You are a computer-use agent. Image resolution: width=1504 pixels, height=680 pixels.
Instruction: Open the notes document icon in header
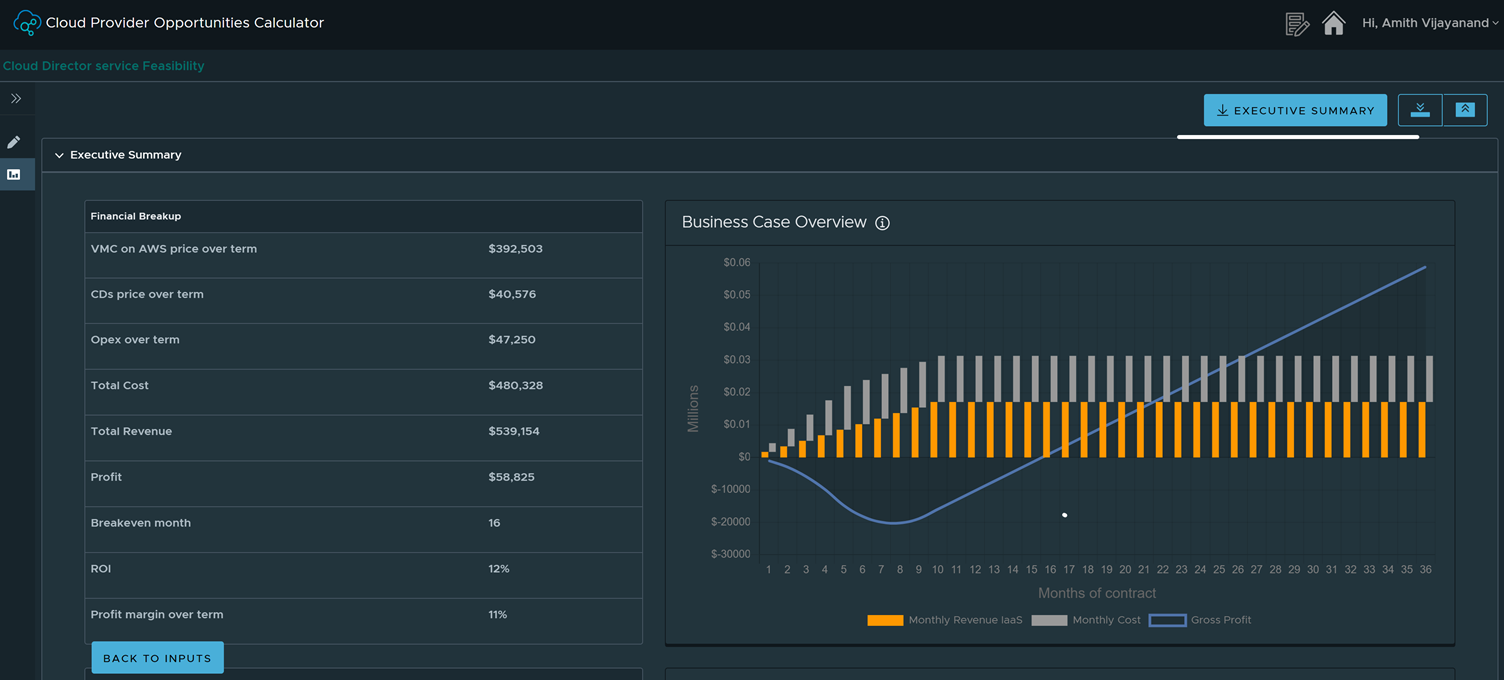(1297, 23)
